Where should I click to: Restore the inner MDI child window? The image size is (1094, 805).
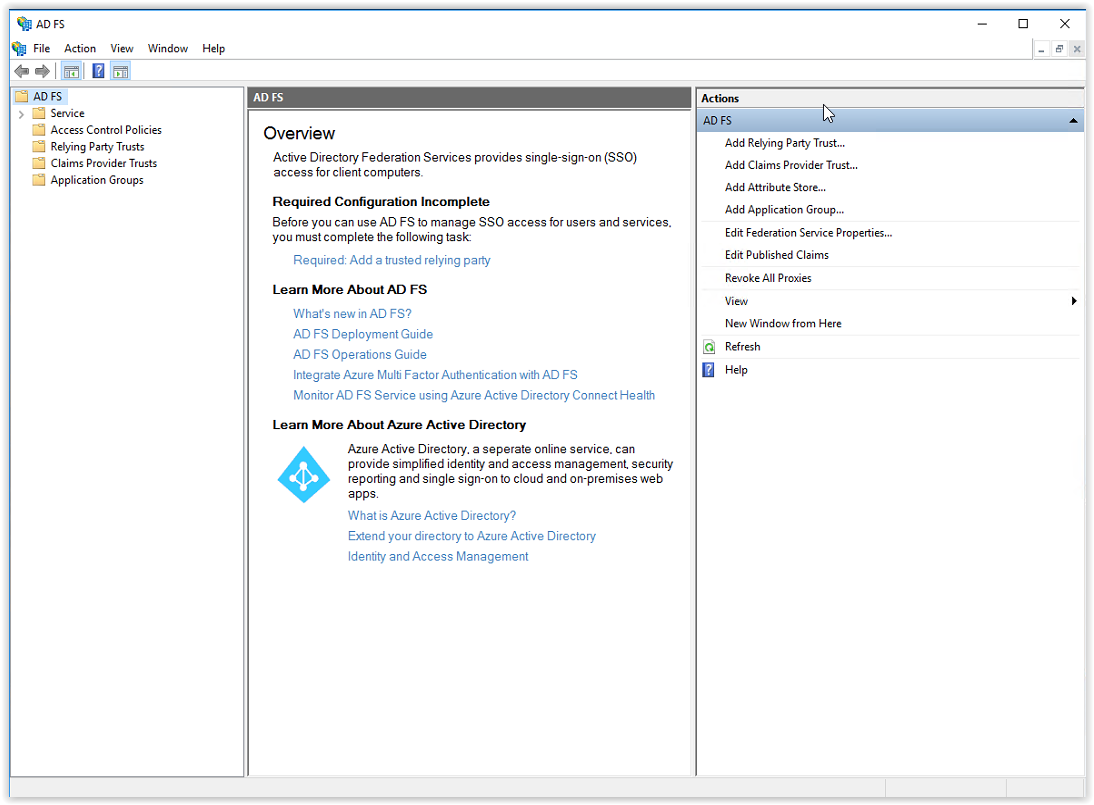click(1059, 49)
